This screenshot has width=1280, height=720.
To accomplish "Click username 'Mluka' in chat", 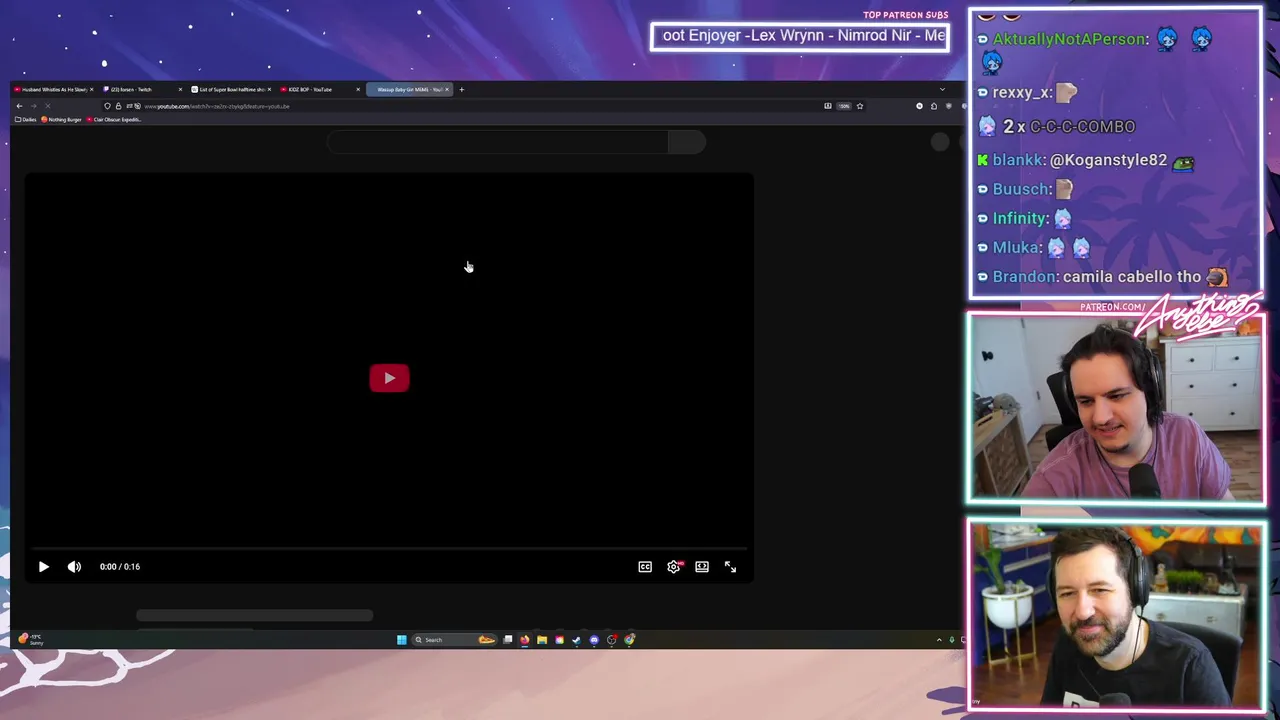I will [x=1016, y=247].
